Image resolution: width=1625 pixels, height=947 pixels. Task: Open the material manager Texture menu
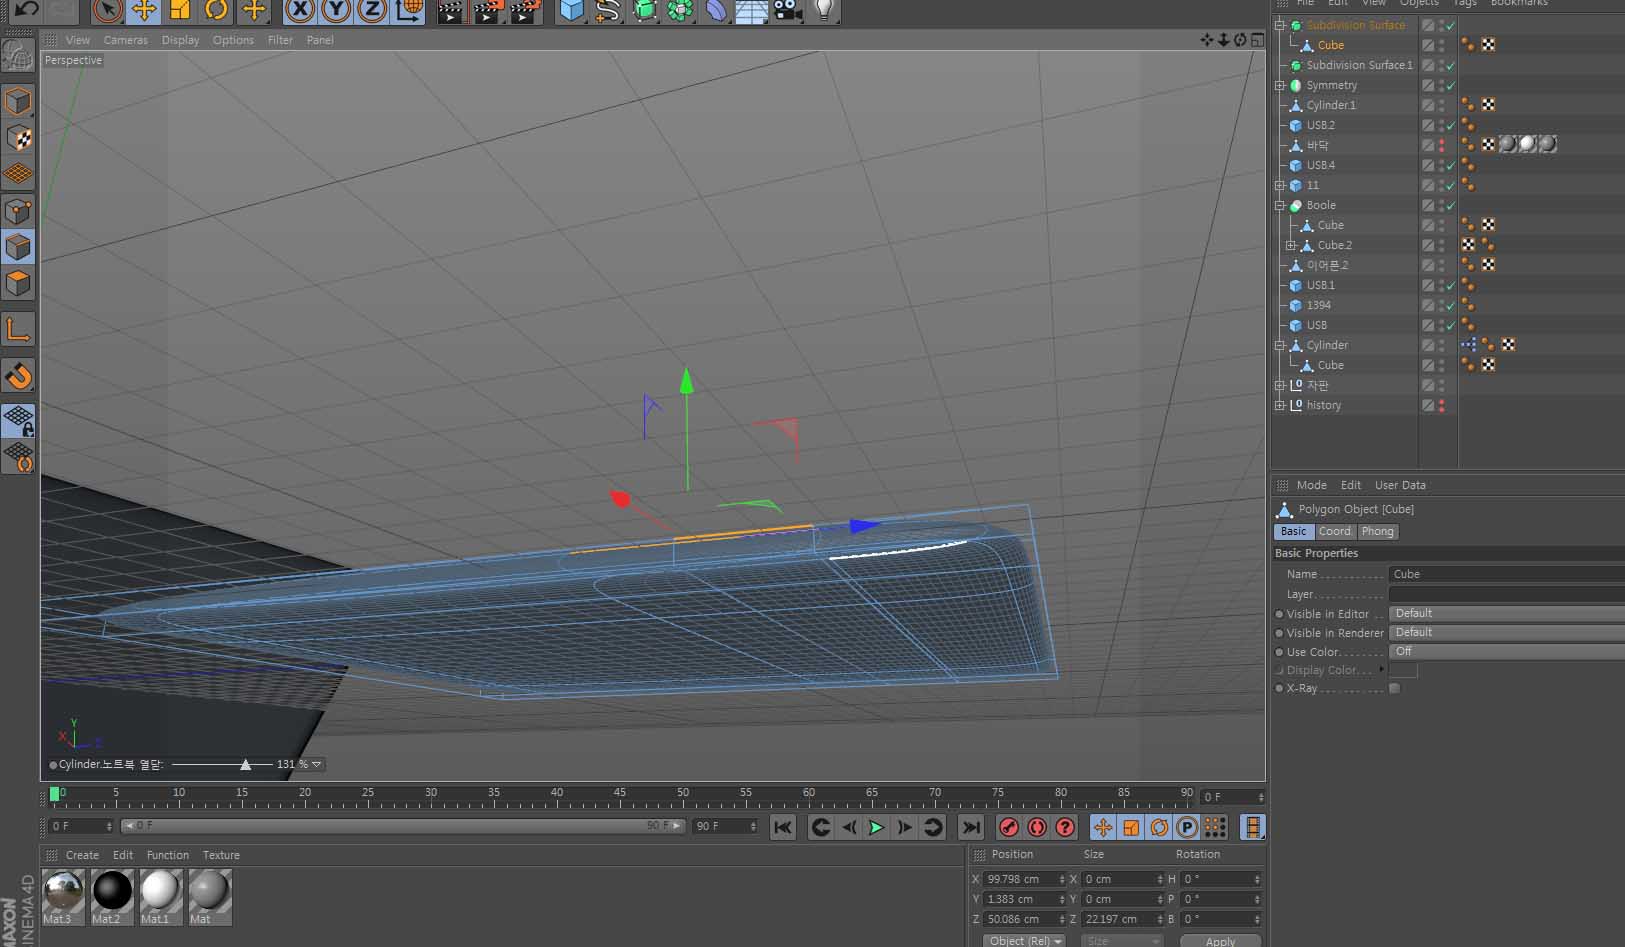tap(221, 855)
